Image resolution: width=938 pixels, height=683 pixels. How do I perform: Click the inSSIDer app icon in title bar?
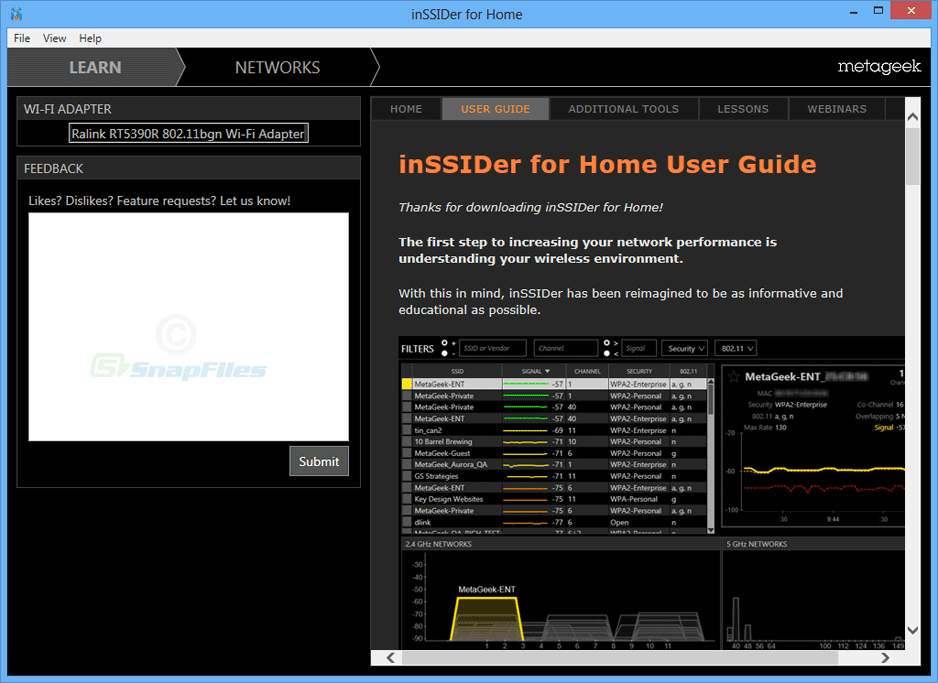tap(17, 14)
